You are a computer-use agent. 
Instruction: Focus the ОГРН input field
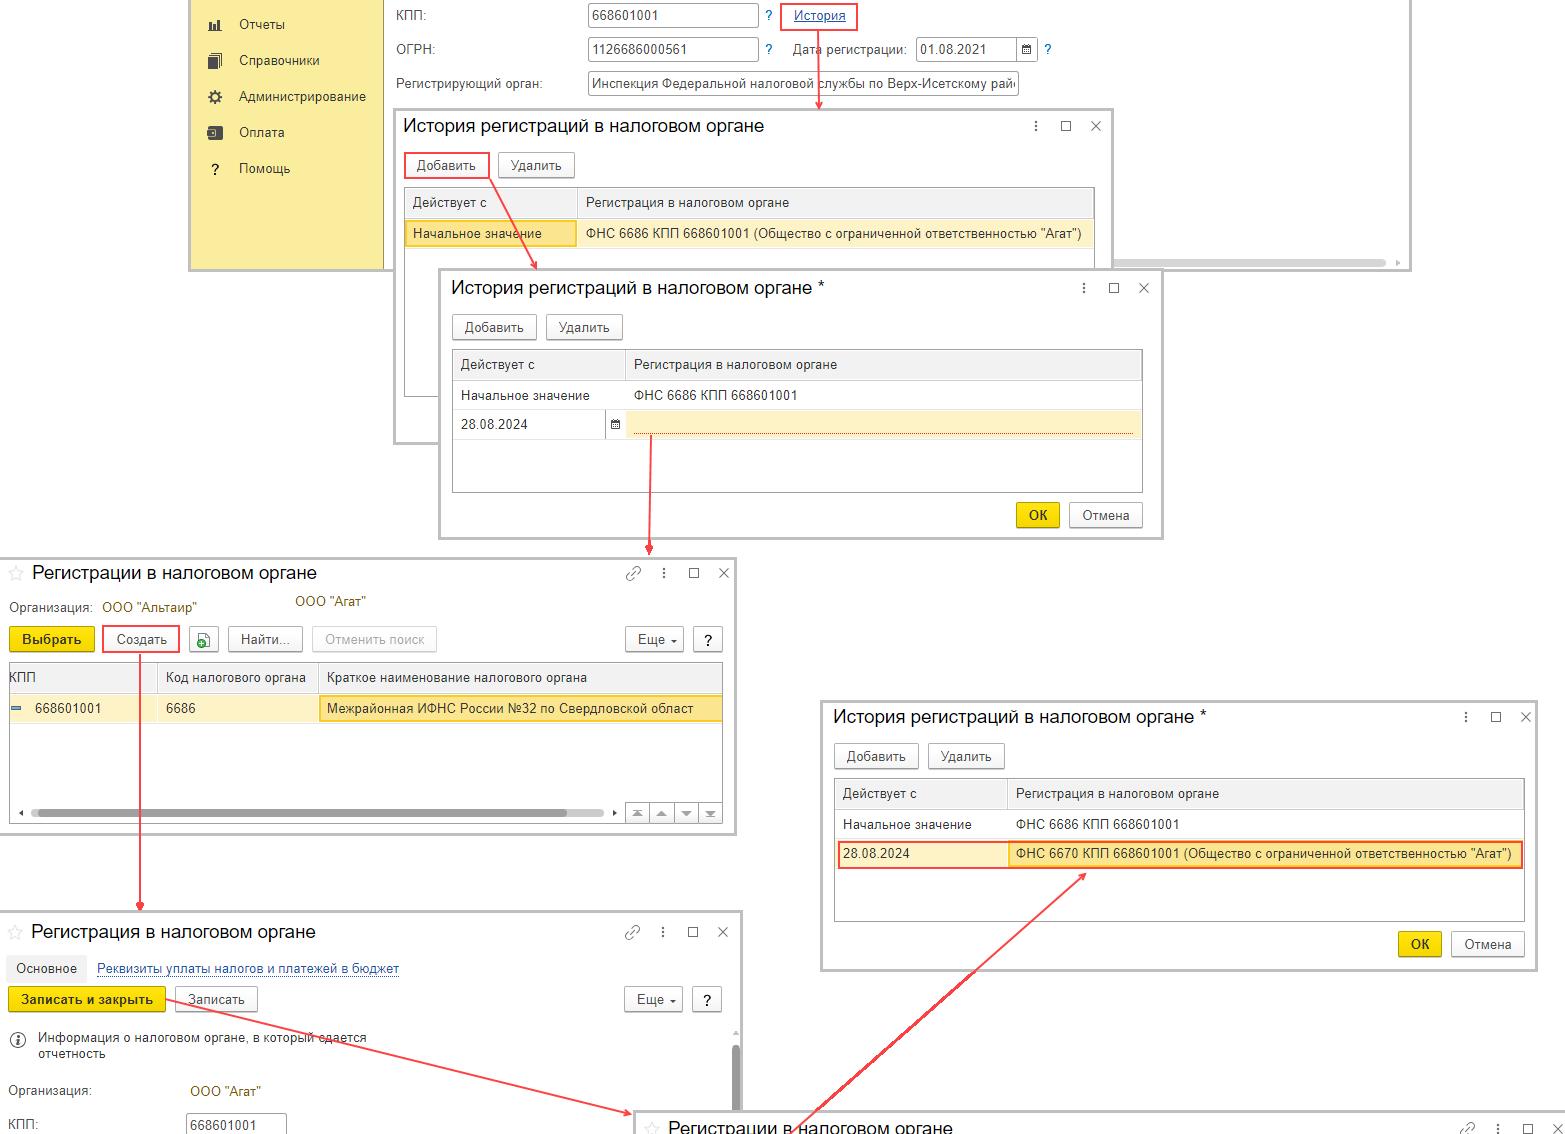coord(673,49)
